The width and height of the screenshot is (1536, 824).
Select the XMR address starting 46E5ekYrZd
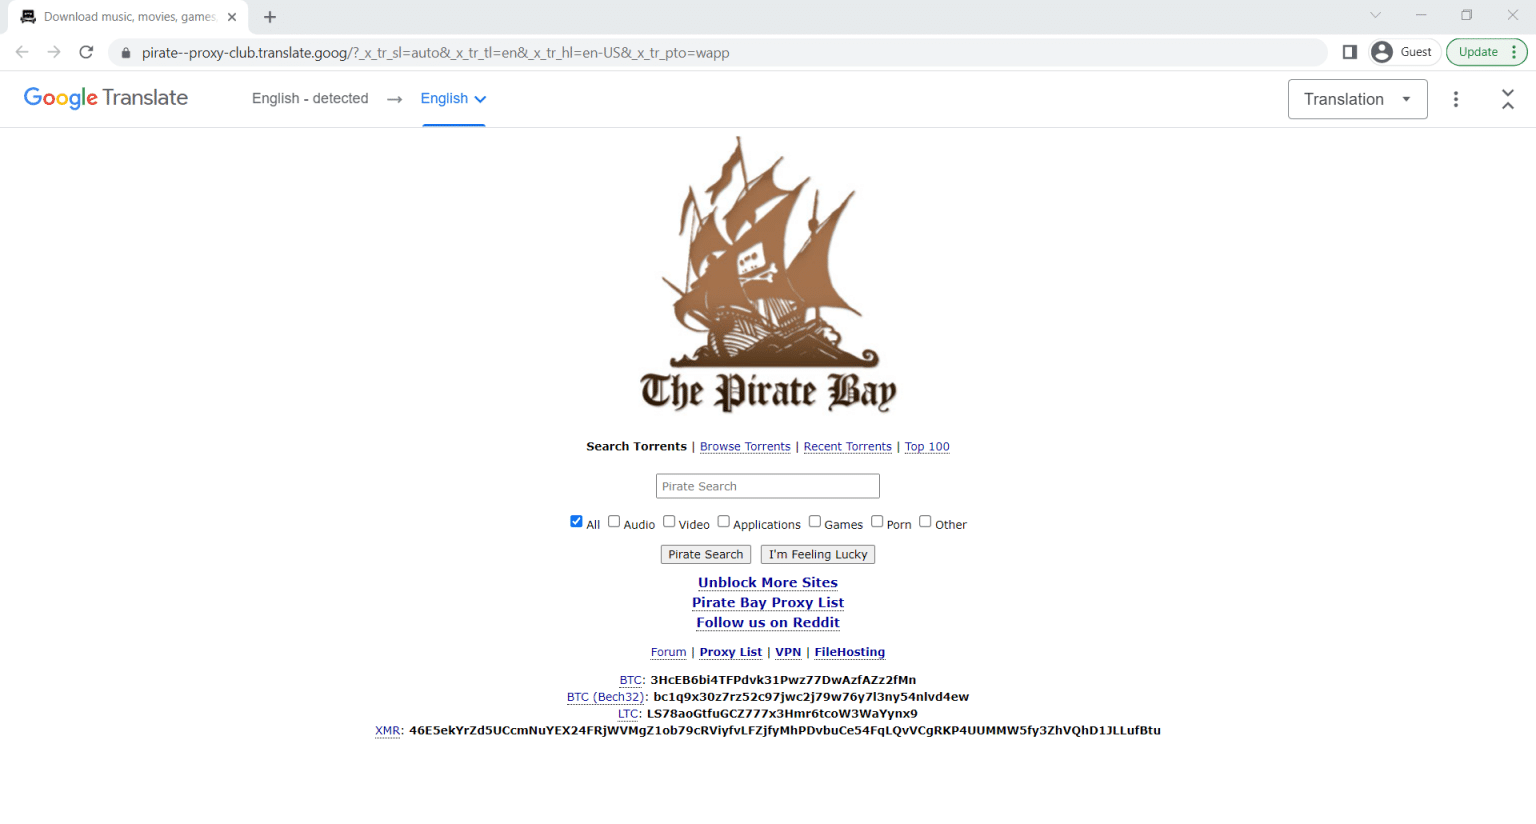click(x=785, y=731)
